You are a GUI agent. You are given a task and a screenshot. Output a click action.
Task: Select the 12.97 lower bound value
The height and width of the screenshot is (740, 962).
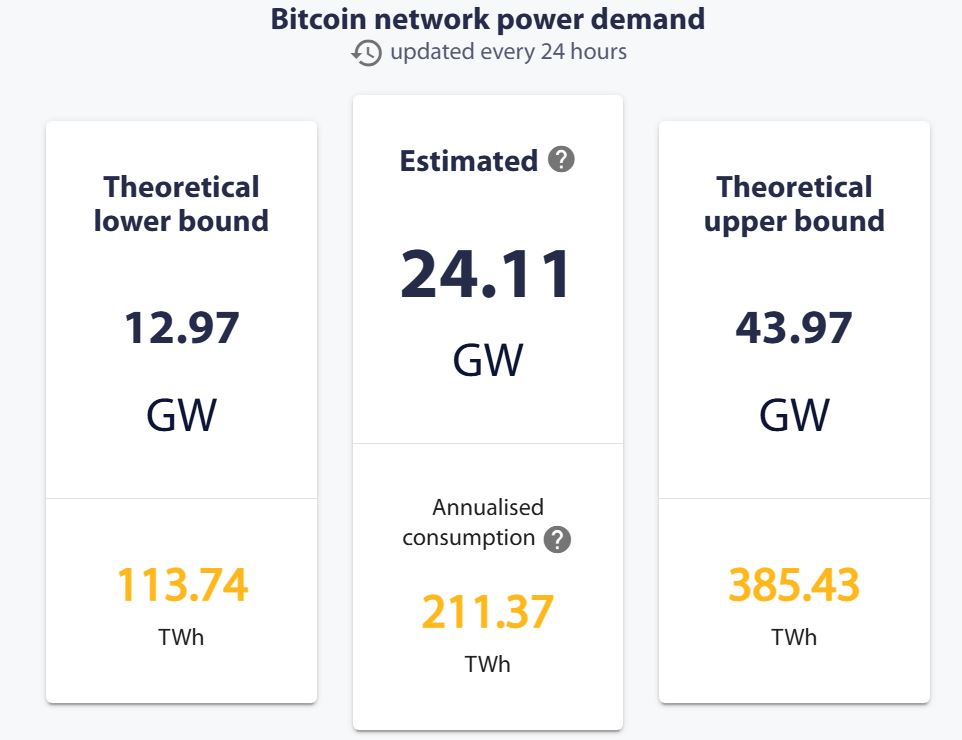click(181, 328)
